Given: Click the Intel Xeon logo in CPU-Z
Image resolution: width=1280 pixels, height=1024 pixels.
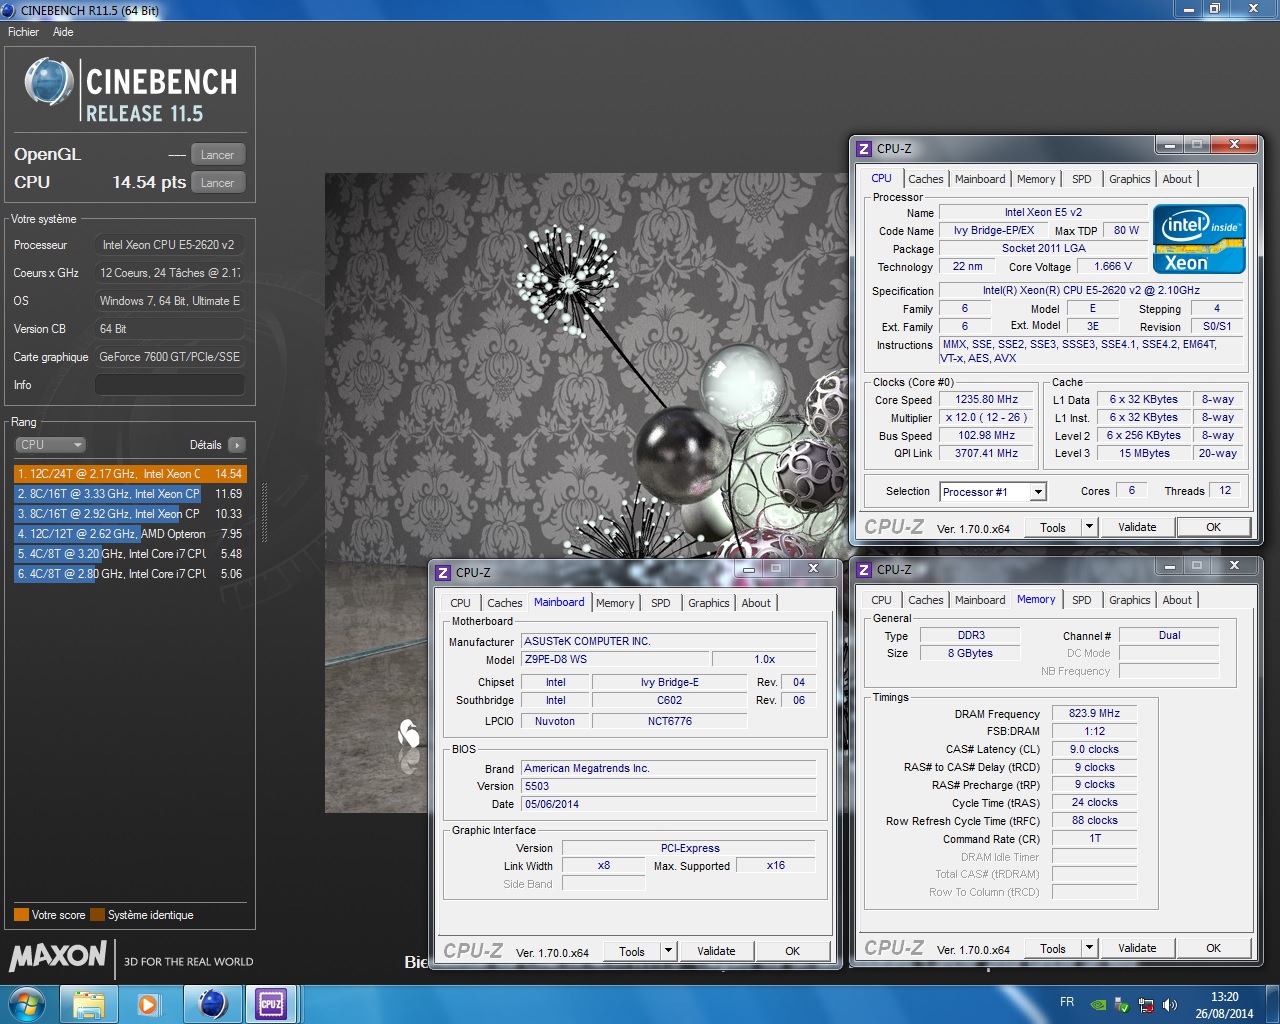Looking at the screenshot, I should tap(1199, 238).
